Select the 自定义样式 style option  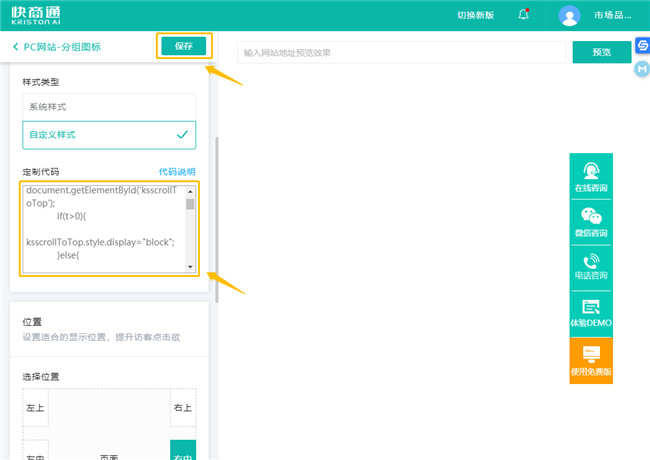(109, 134)
